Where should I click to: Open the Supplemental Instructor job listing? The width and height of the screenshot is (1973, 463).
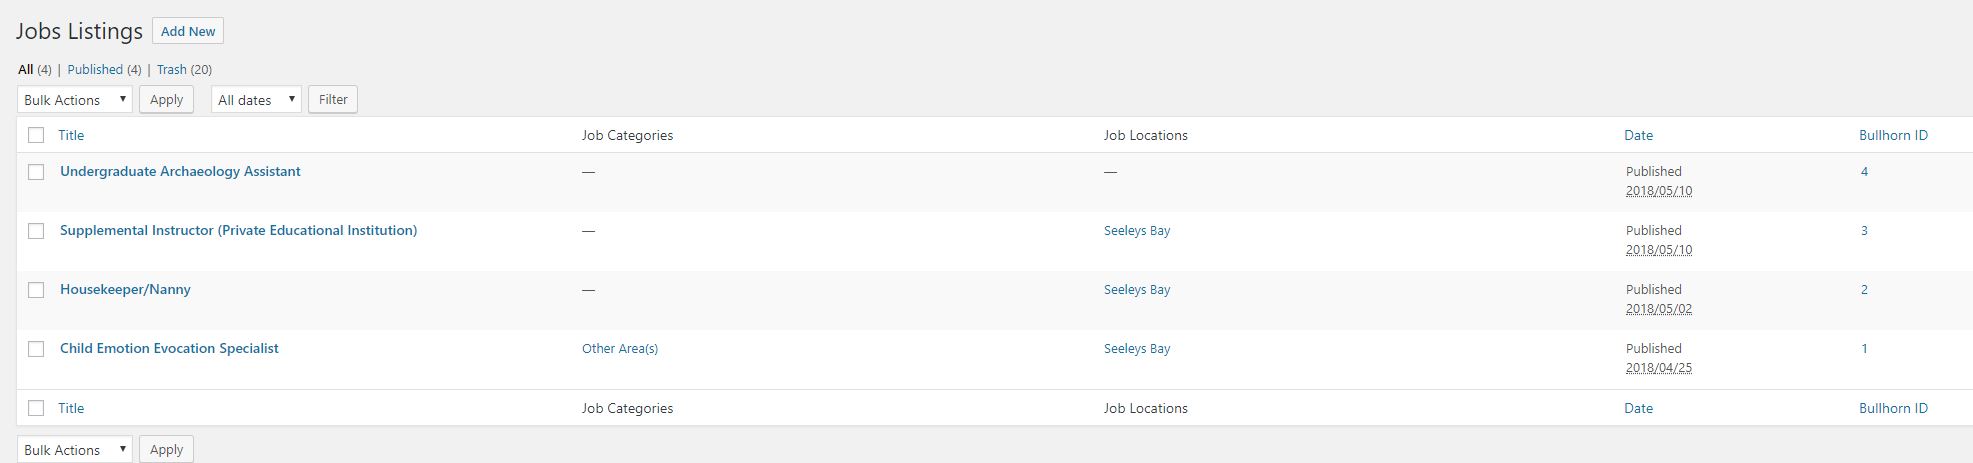coord(238,230)
